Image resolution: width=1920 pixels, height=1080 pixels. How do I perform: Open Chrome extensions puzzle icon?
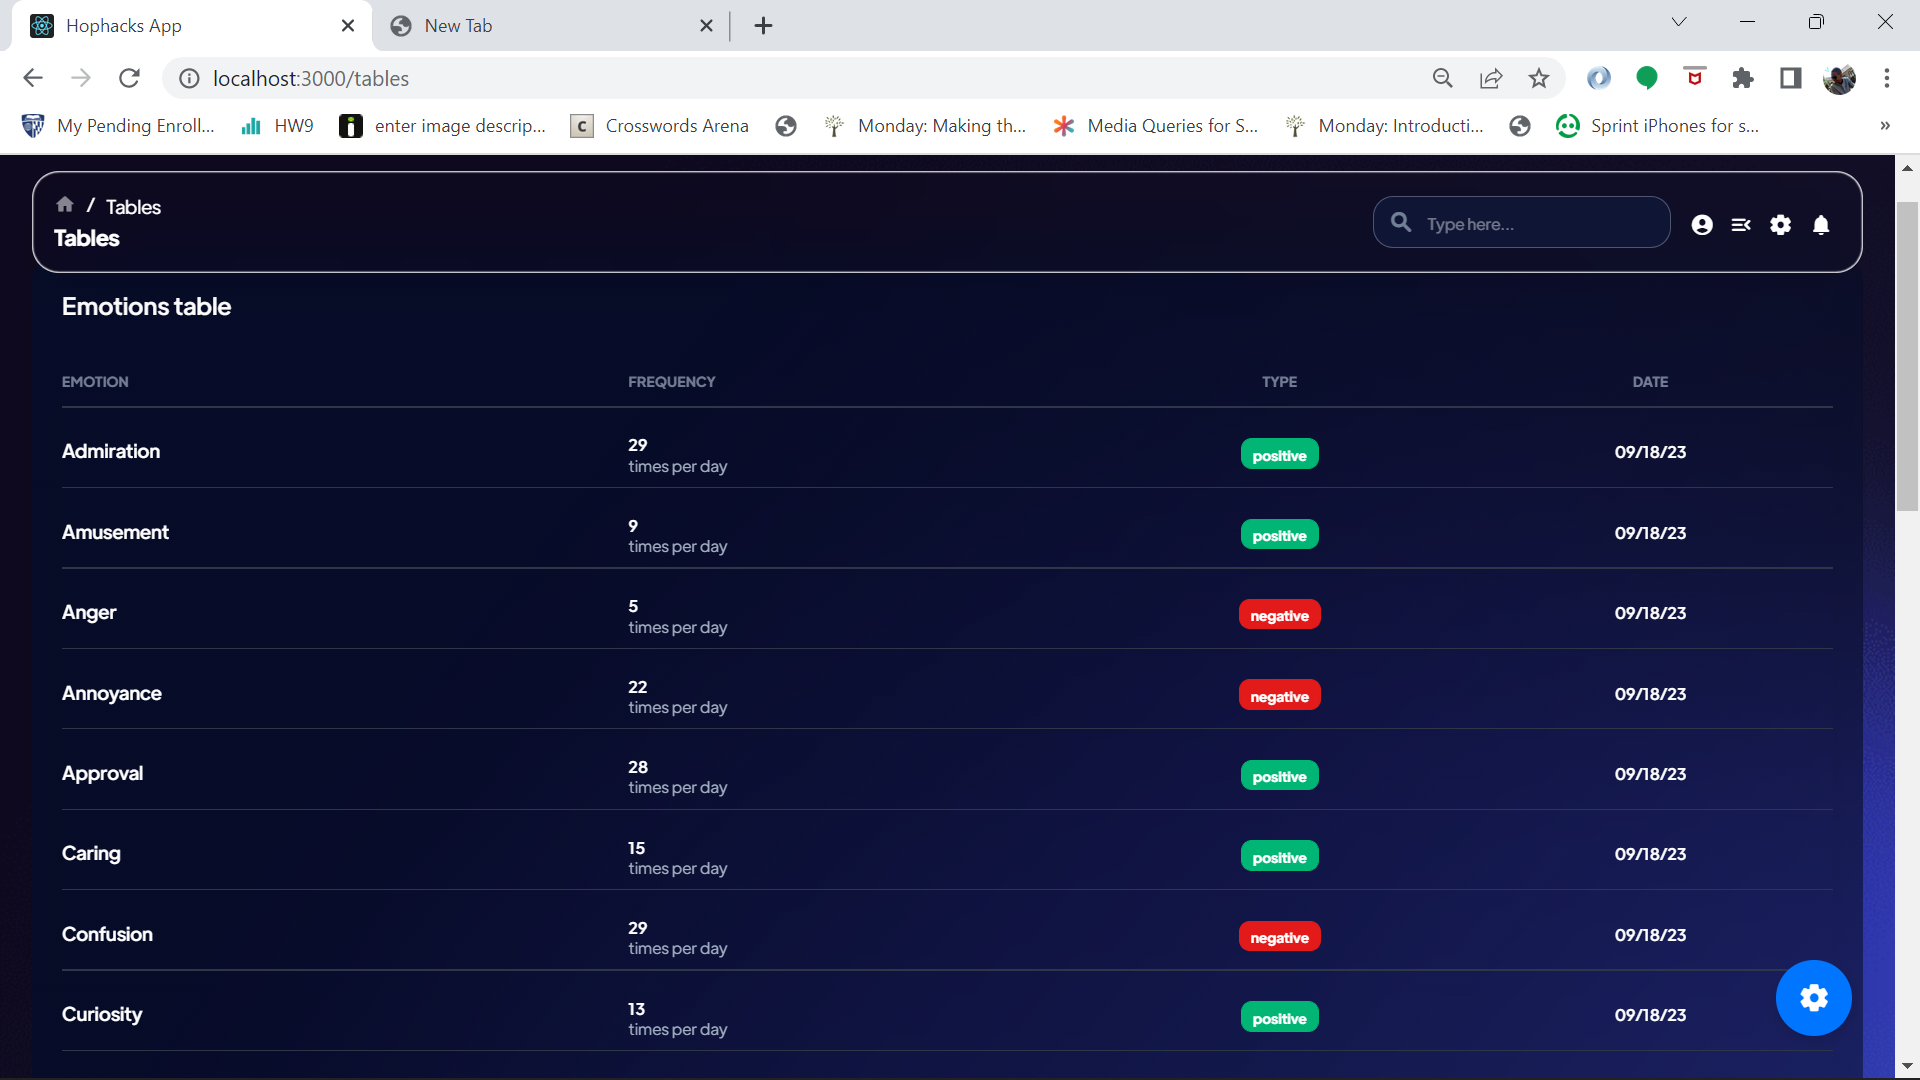(1743, 78)
